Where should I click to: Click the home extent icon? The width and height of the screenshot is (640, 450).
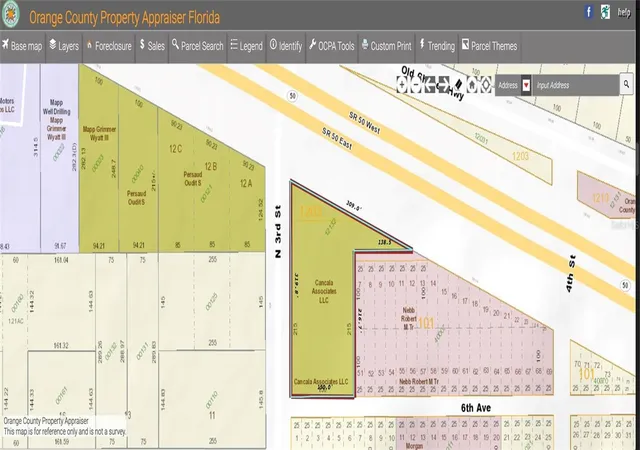(x=471, y=85)
